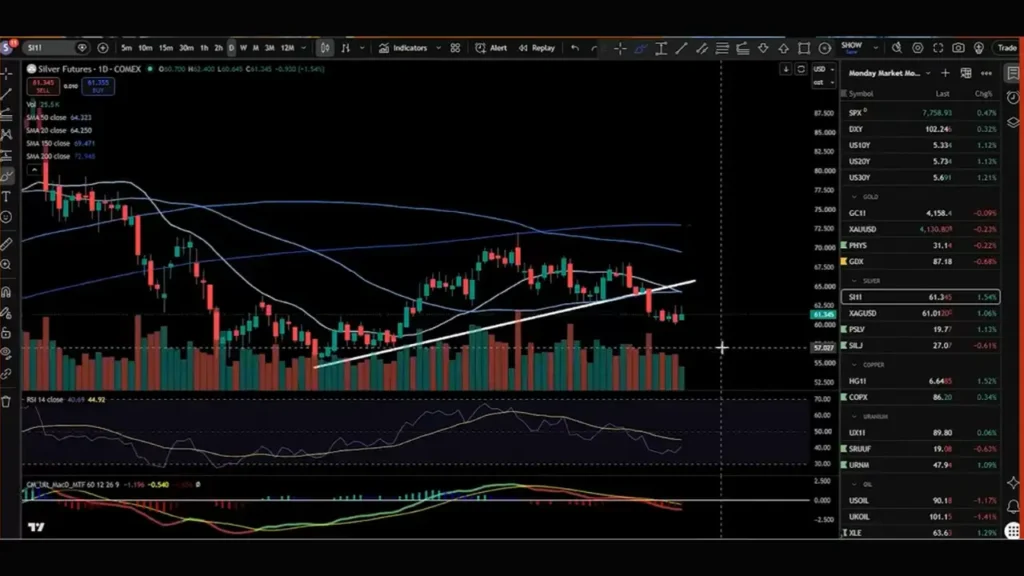This screenshot has height=576, width=1024.
Task: Expand the Monday Market watchlist dropdown
Action: click(928, 73)
